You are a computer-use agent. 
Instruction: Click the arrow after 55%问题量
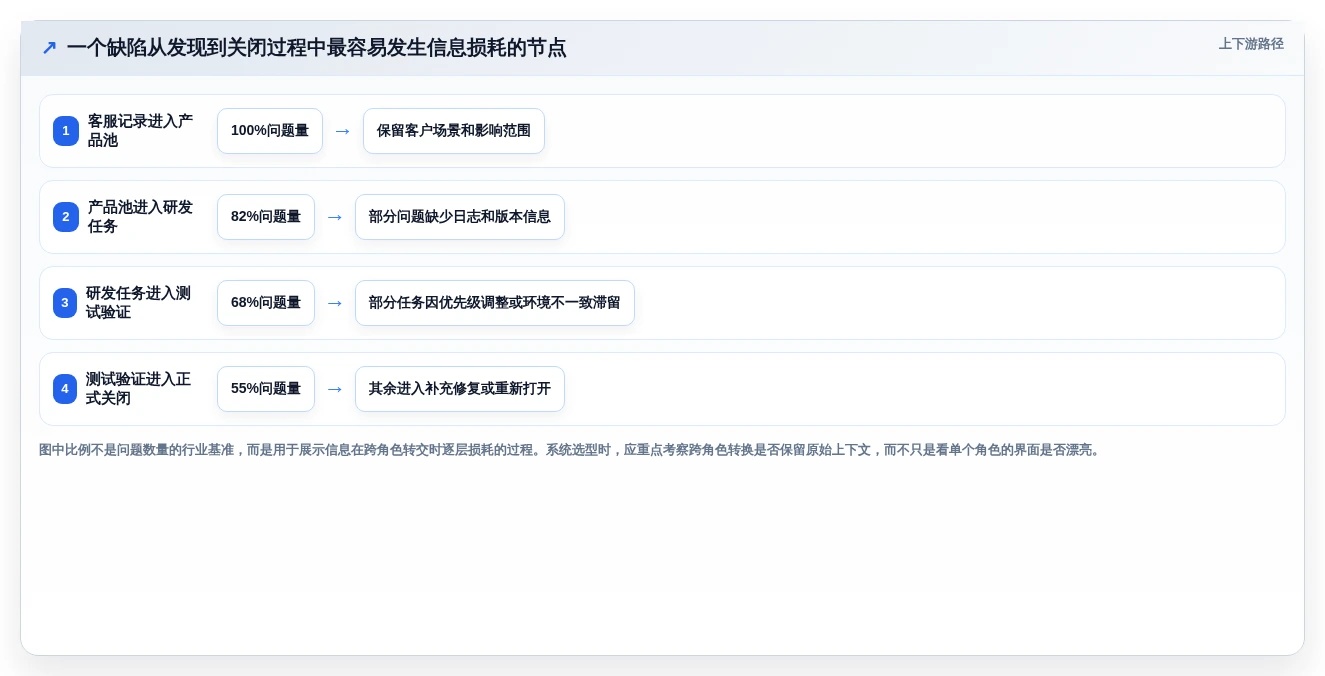(335, 389)
